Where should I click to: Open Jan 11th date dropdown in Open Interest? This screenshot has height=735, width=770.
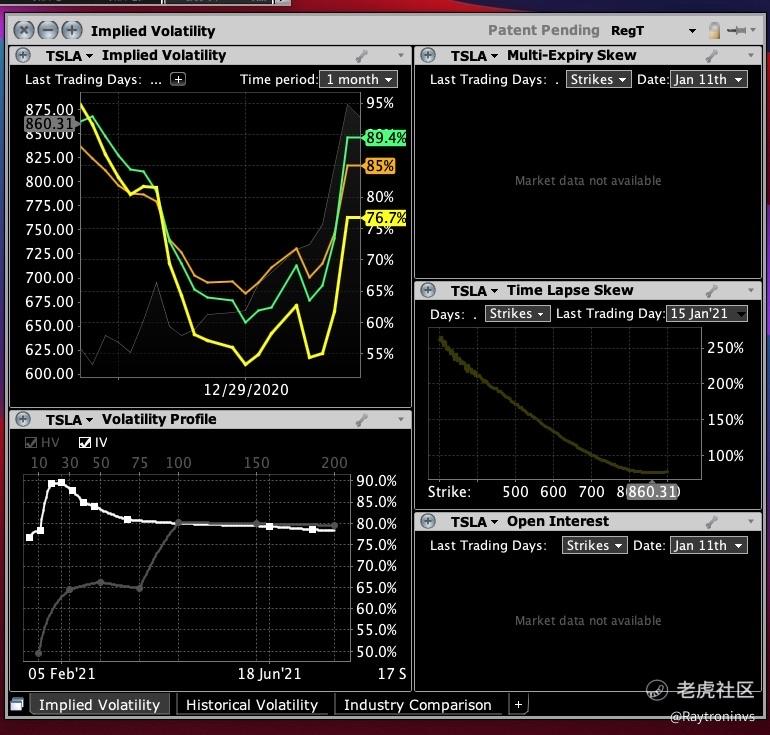point(709,545)
